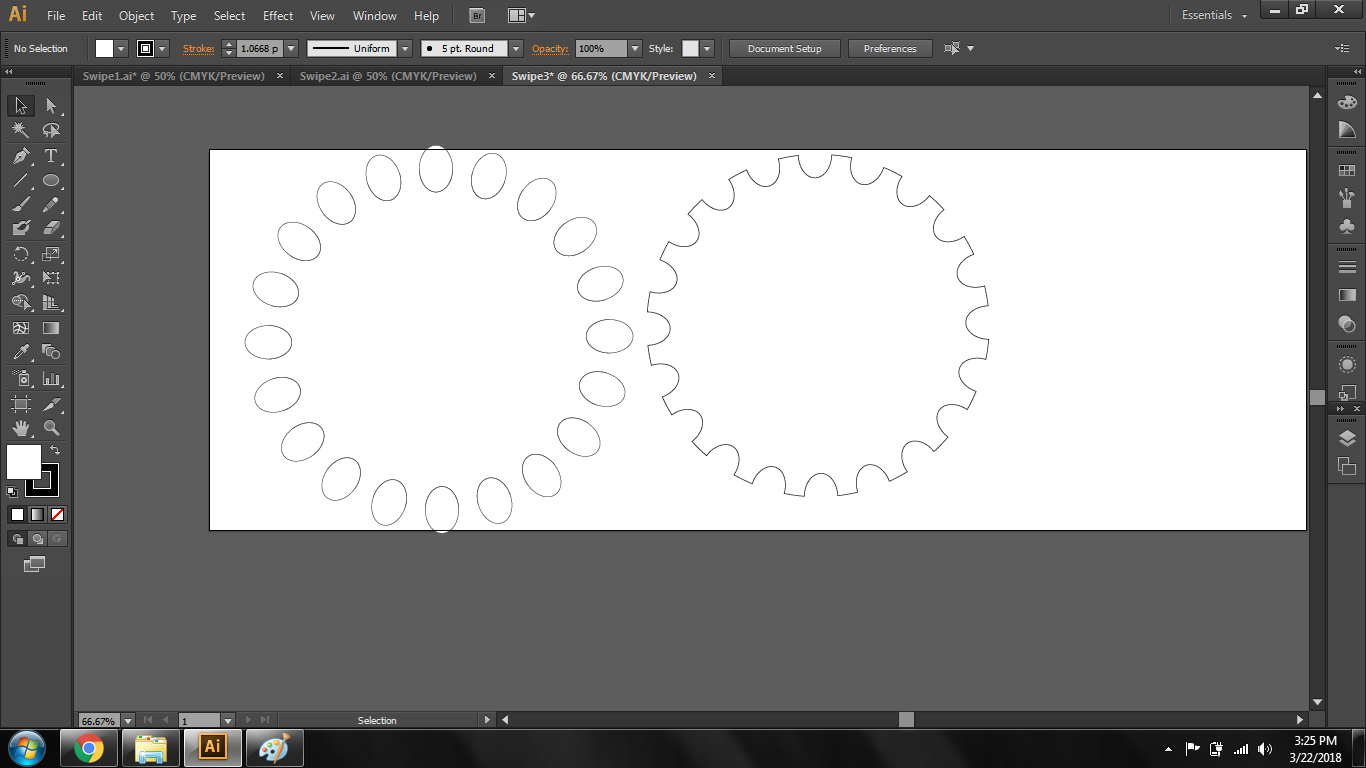Click the Document Setup button
The height and width of the screenshot is (768, 1366).
click(x=784, y=49)
